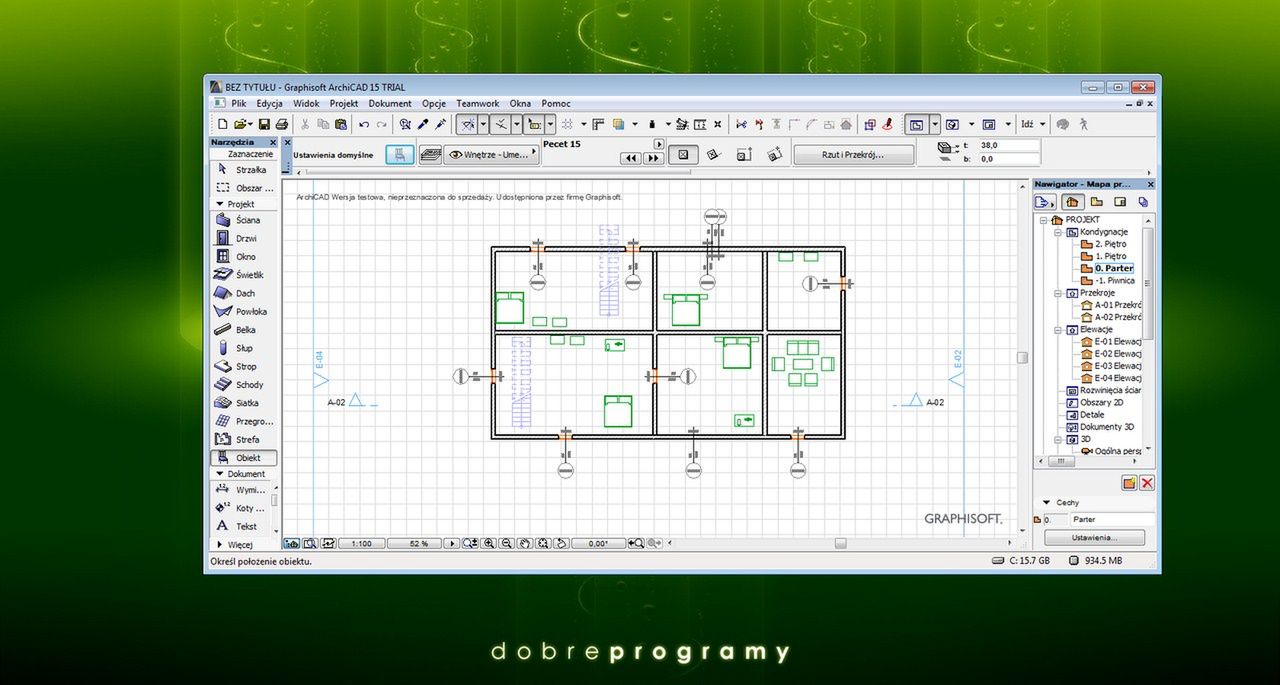Open the Wnętrze layer dropdown
Screen dimensions: 1280x685
[x=492, y=155]
